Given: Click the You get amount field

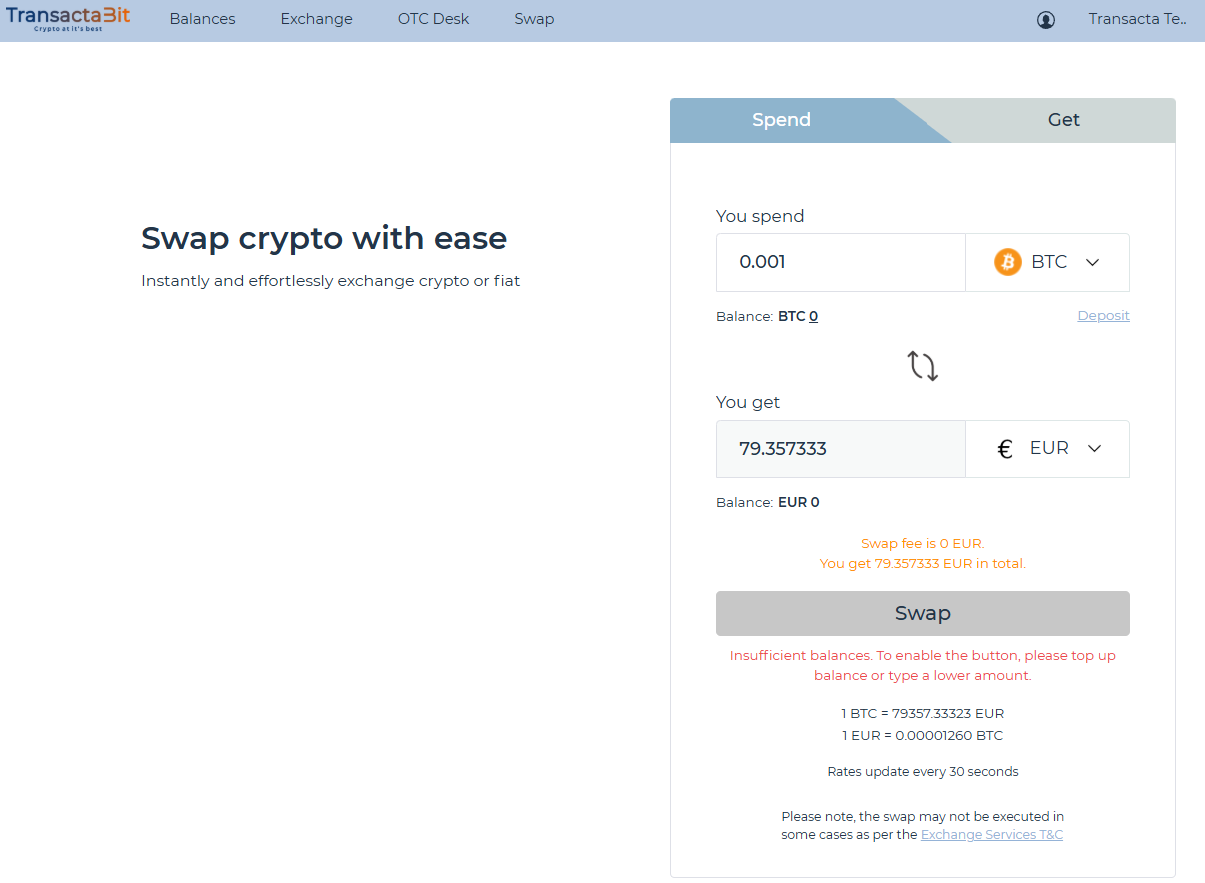Looking at the screenshot, I should pos(840,449).
